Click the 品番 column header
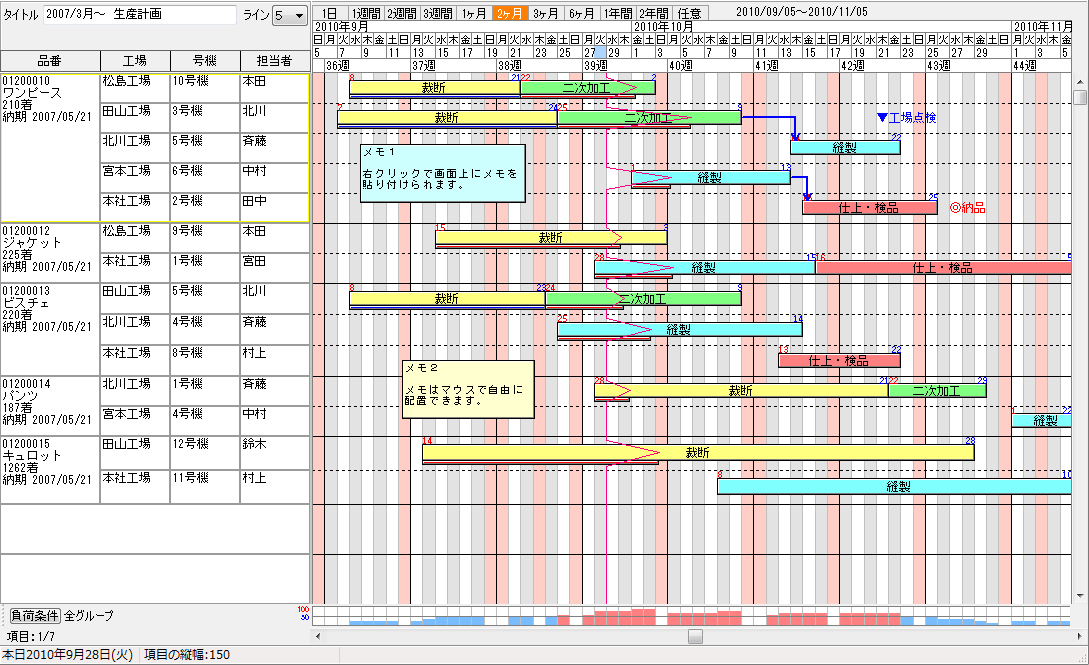The image size is (1089, 665). pos(49,61)
